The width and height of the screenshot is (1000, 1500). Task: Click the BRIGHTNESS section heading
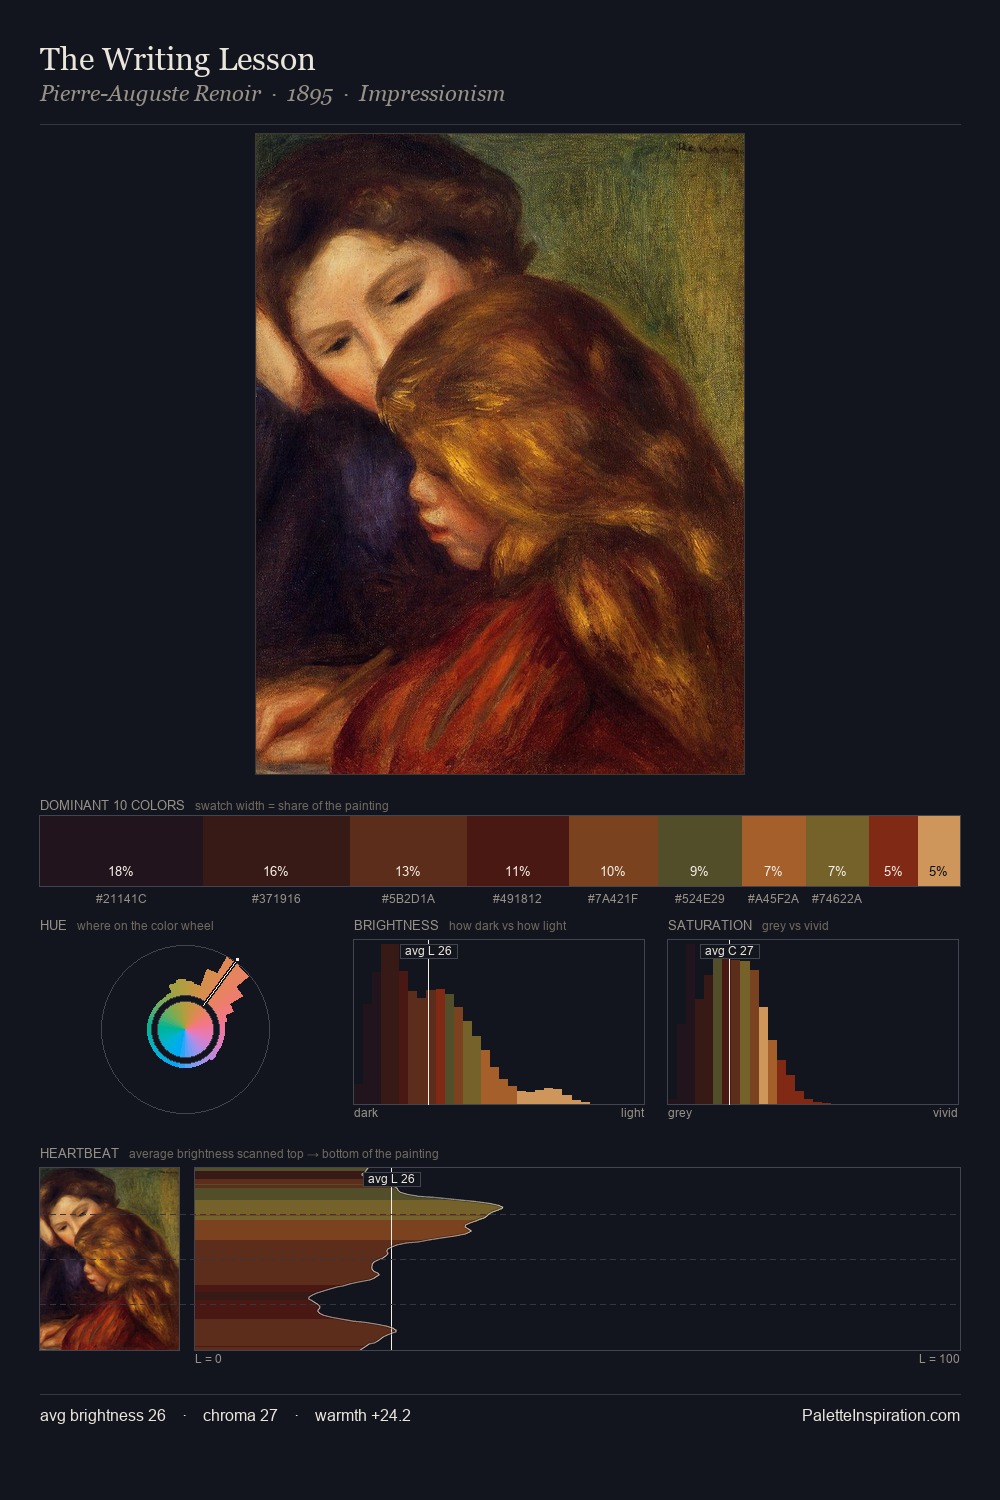pyautogui.click(x=396, y=926)
